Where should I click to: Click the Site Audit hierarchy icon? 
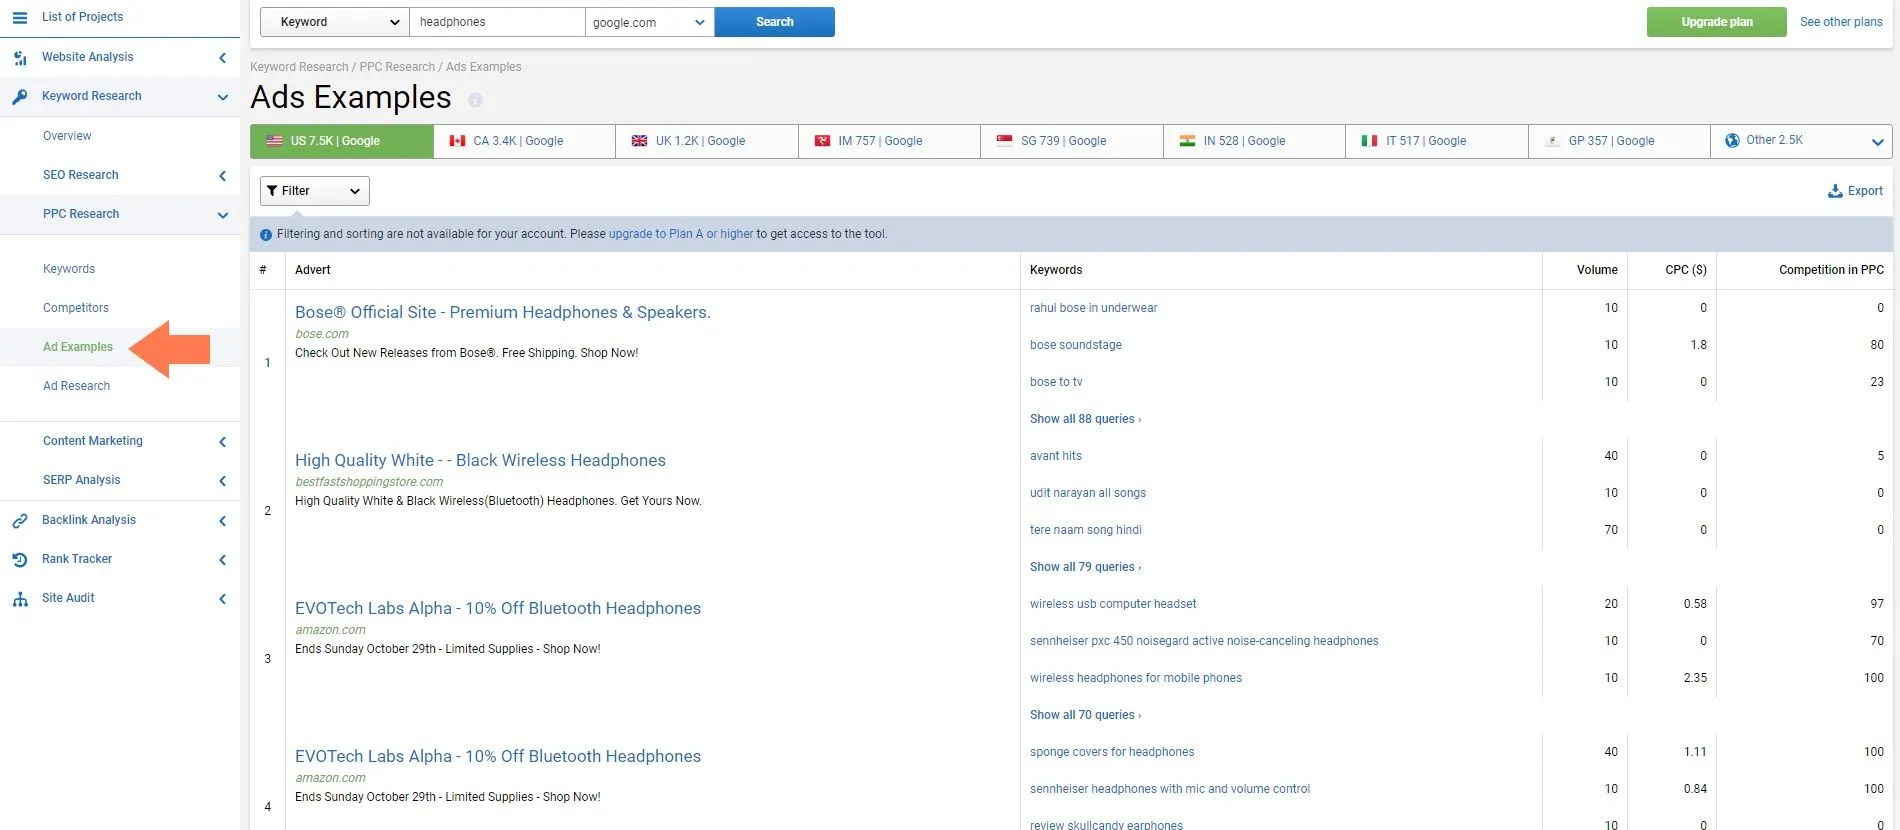[20, 599]
